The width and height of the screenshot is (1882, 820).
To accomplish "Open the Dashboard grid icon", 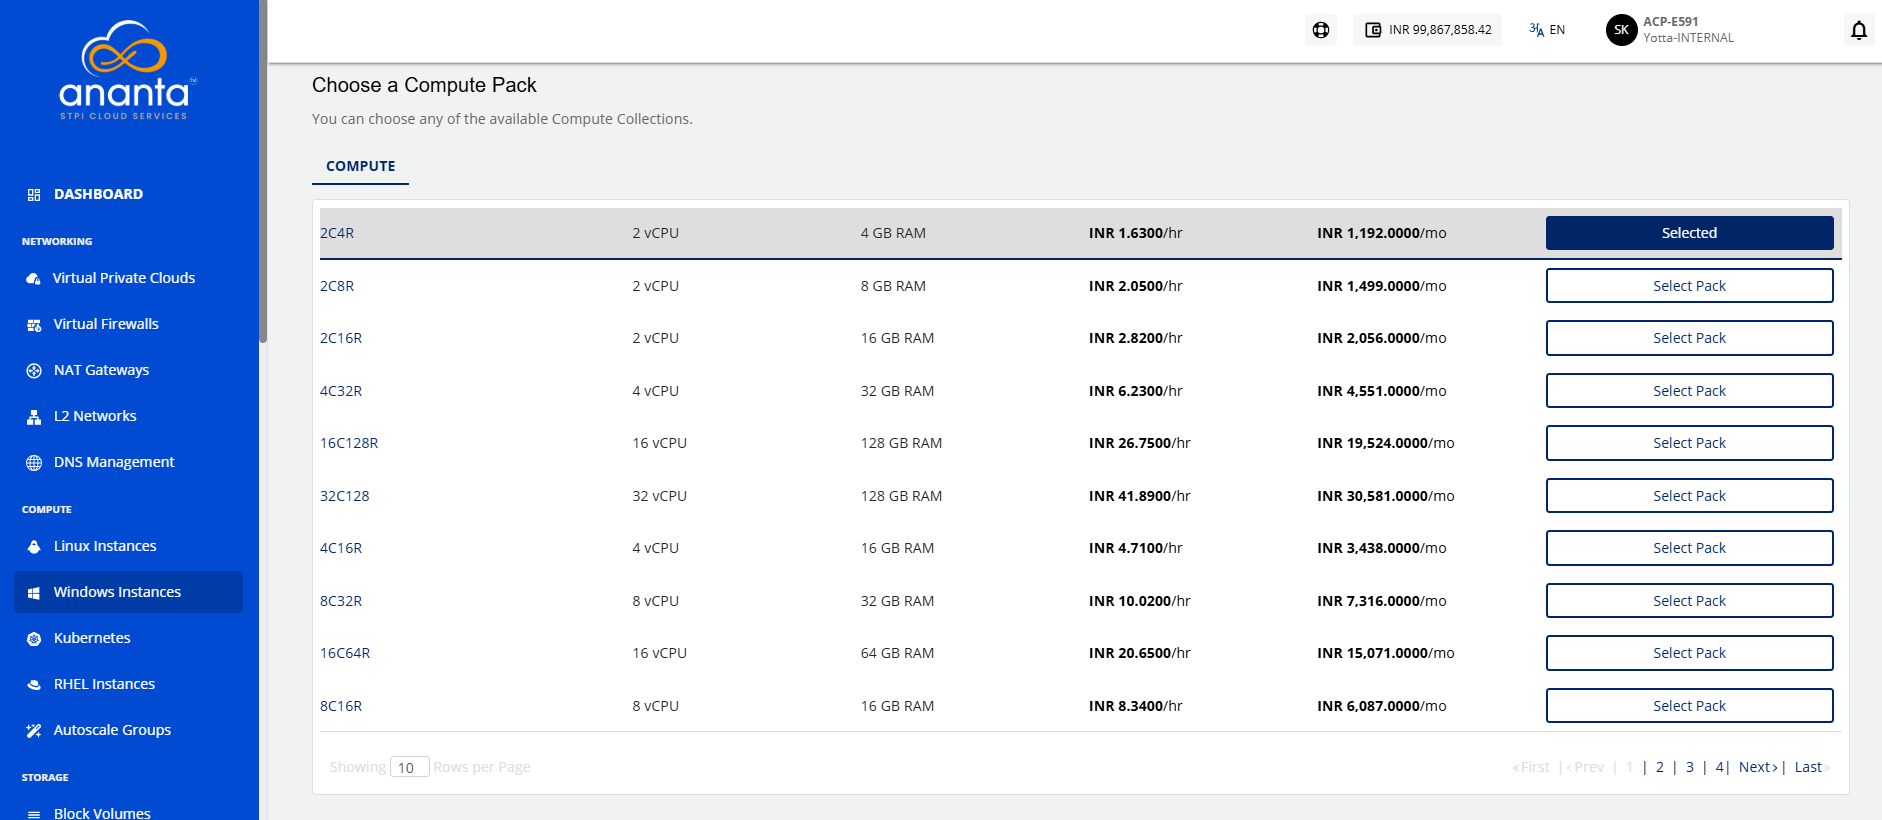I will 34,195.
